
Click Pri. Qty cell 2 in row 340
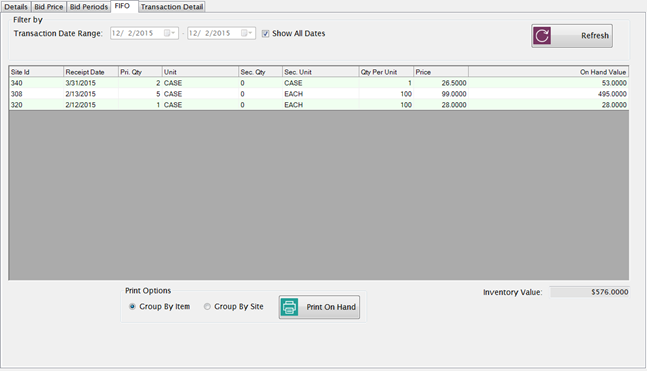coord(140,83)
